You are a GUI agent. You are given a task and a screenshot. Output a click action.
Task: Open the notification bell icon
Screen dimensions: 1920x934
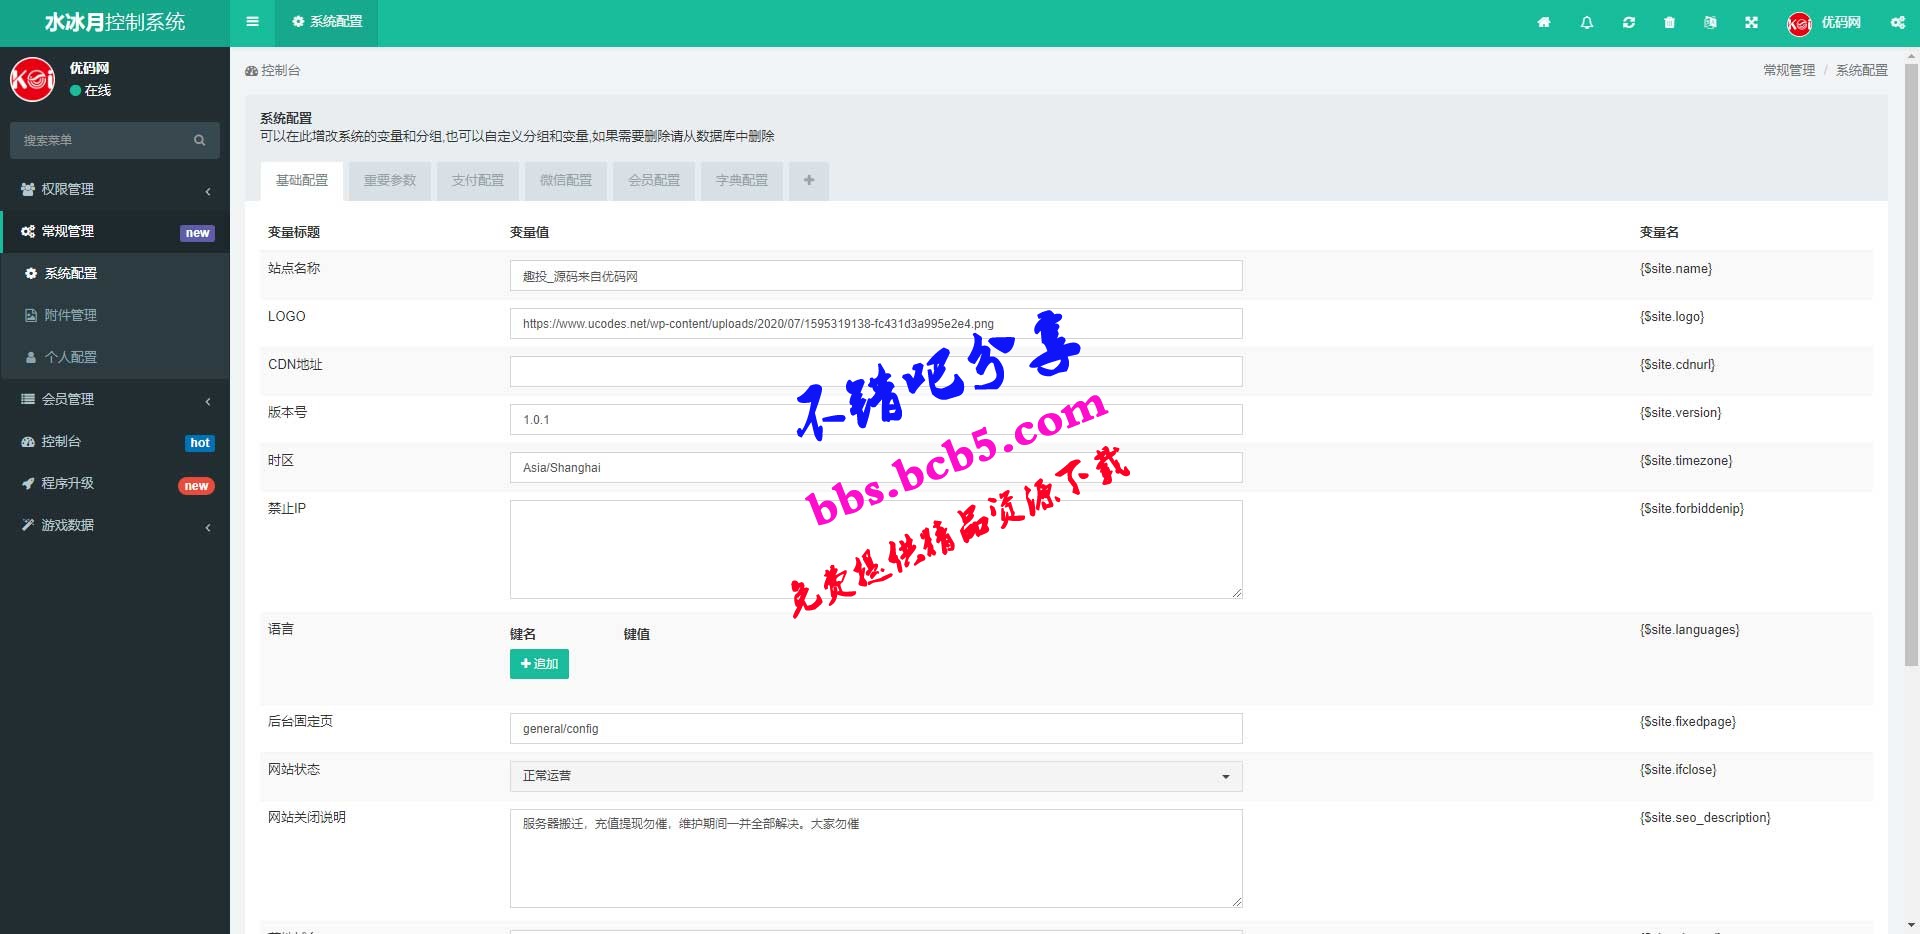point(1587,22)
